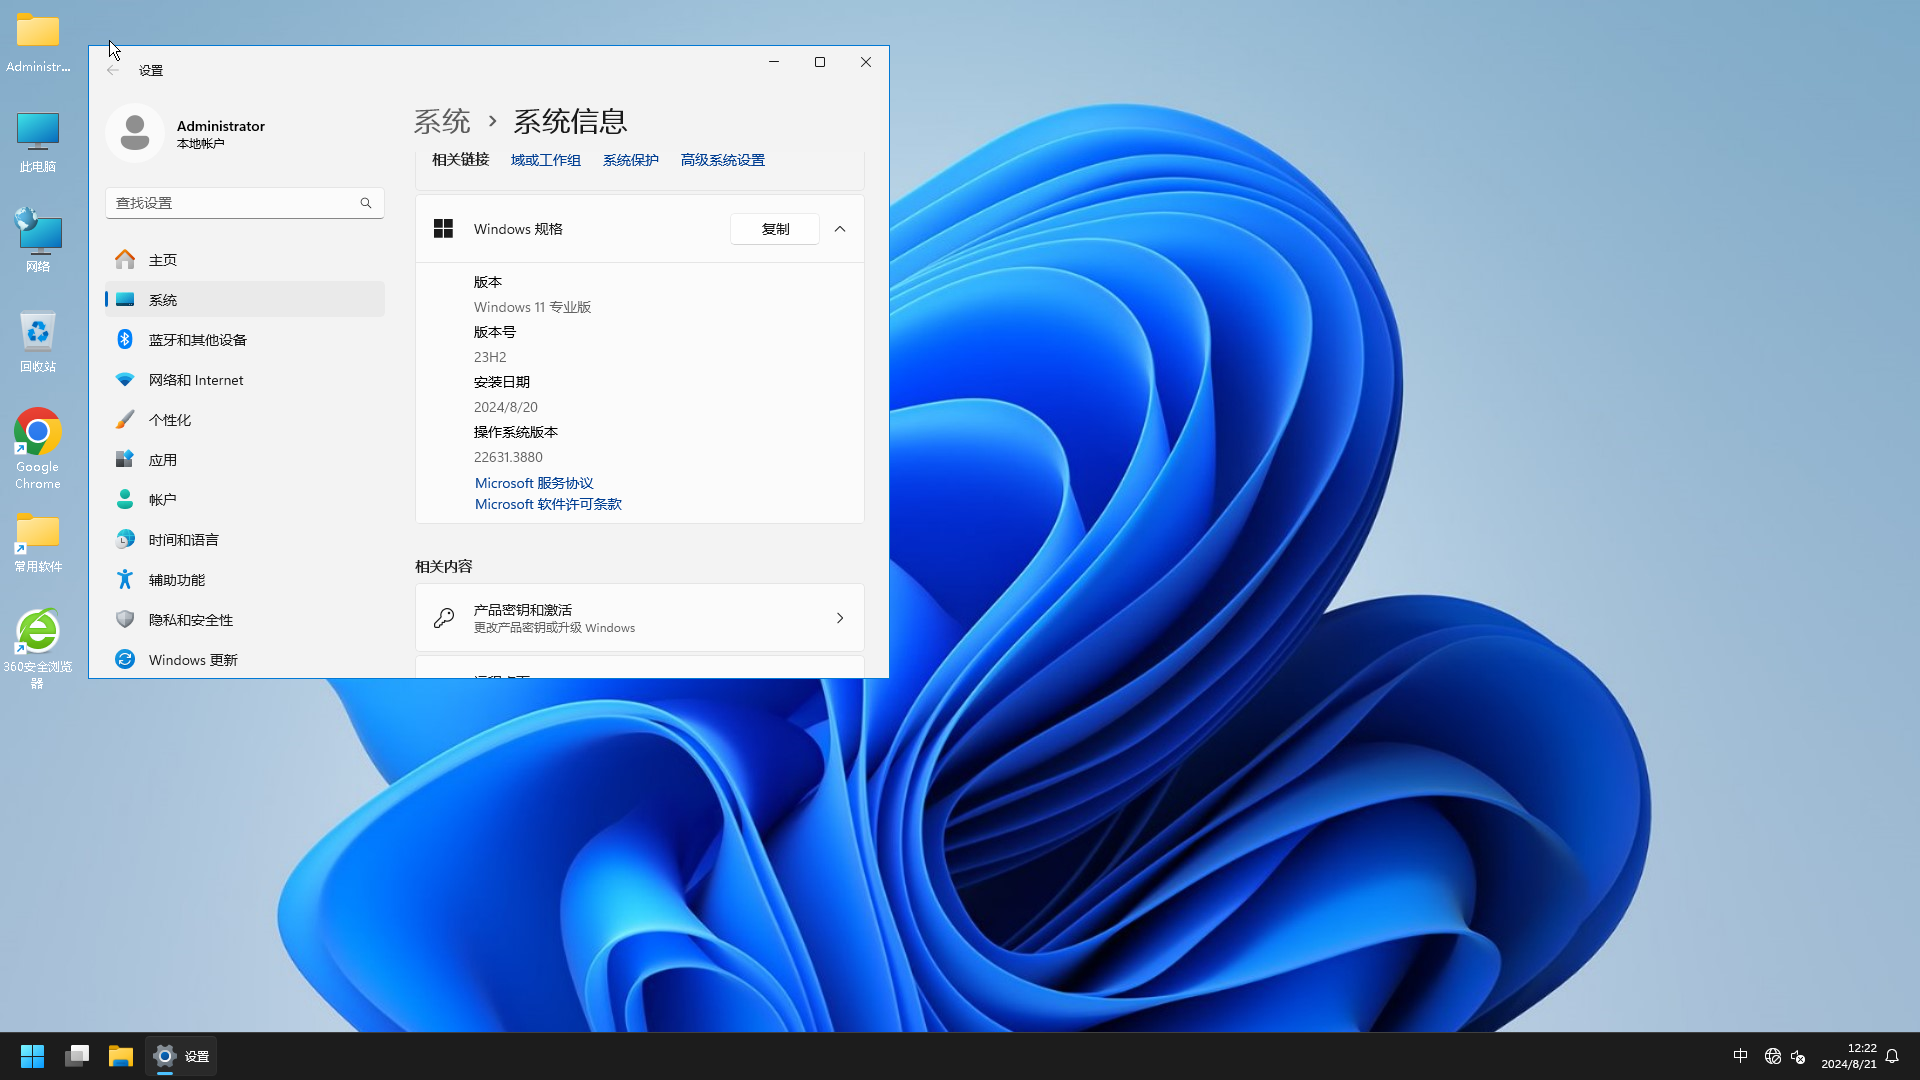Click the network globe tray icon

pyautogui.click(x=1773, y=1056)
